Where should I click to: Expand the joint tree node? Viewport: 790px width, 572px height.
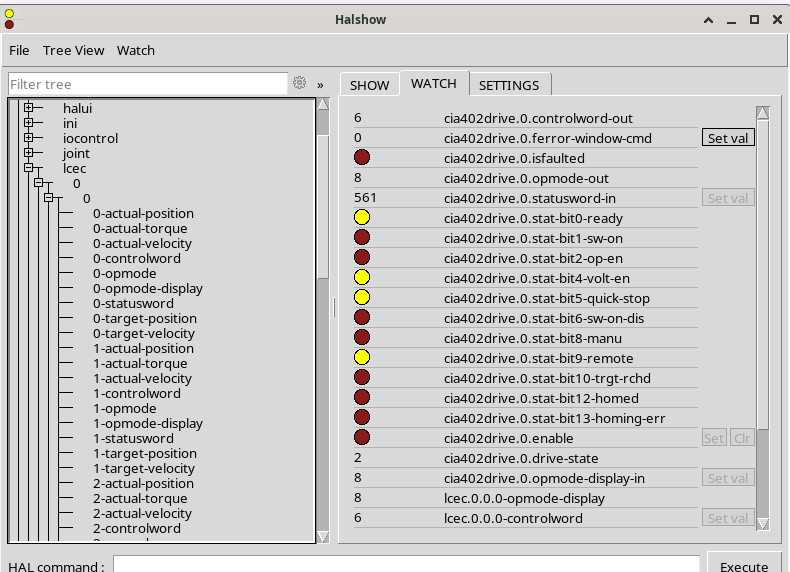tap(29, 153)
